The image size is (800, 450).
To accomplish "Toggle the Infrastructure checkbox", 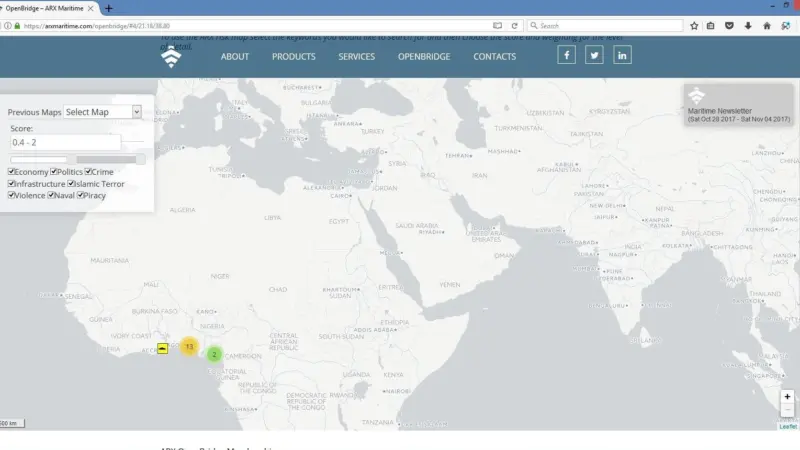I will [x=11, y=183].
